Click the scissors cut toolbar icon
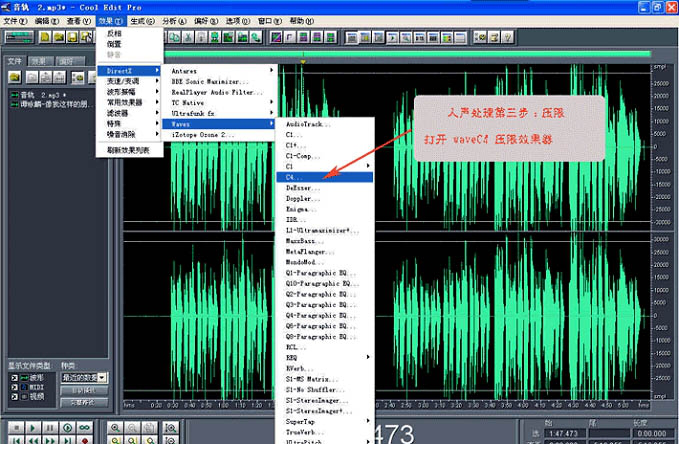Screen dimensions: 679x461 tap(188, 38)
